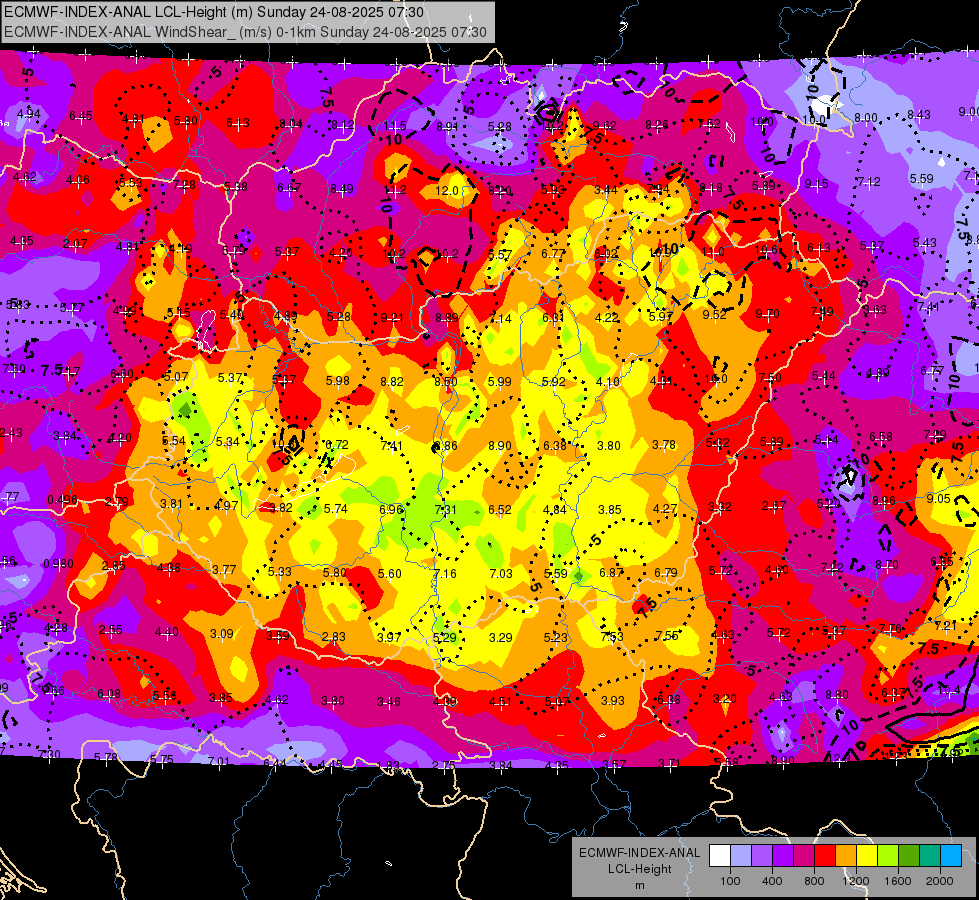Click the grid value '2.83'
The height and width of the screenshot is (900, 979).
[x=333, y=636]
